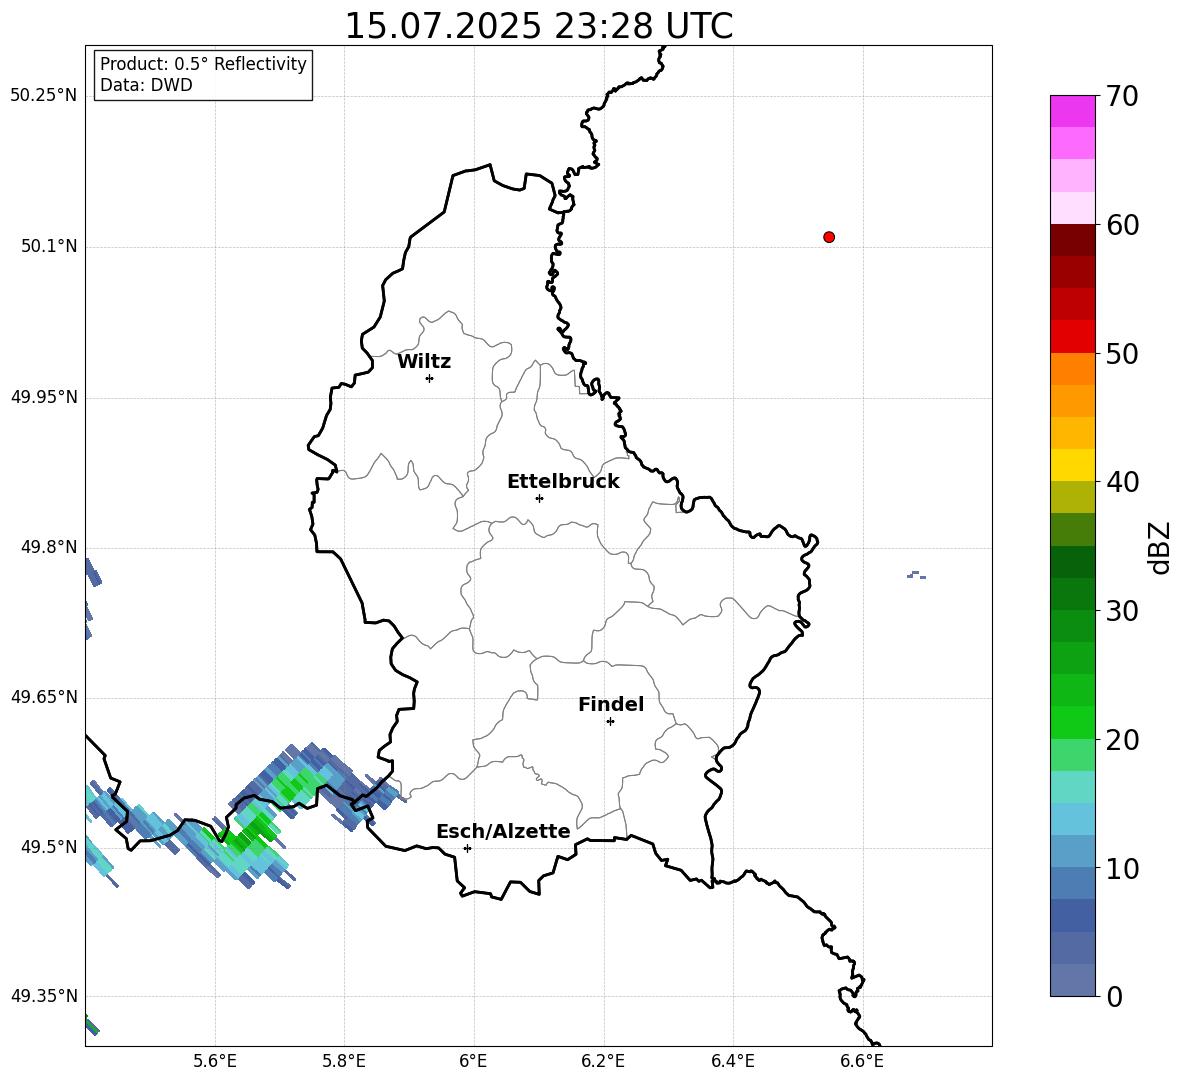The image size is (1184, 1081).
Task: Click the 50.25°N latitude label
Action: click(44, 96)
